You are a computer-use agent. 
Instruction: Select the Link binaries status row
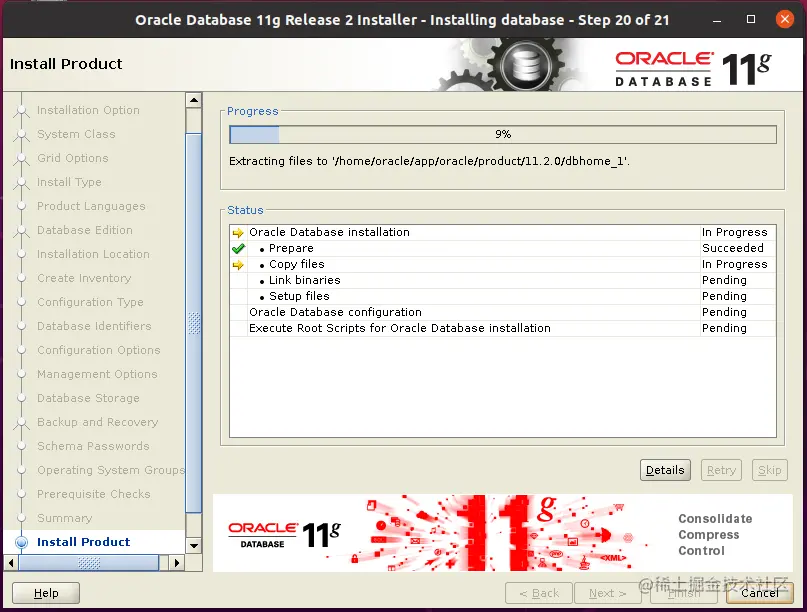pos(503,280)
